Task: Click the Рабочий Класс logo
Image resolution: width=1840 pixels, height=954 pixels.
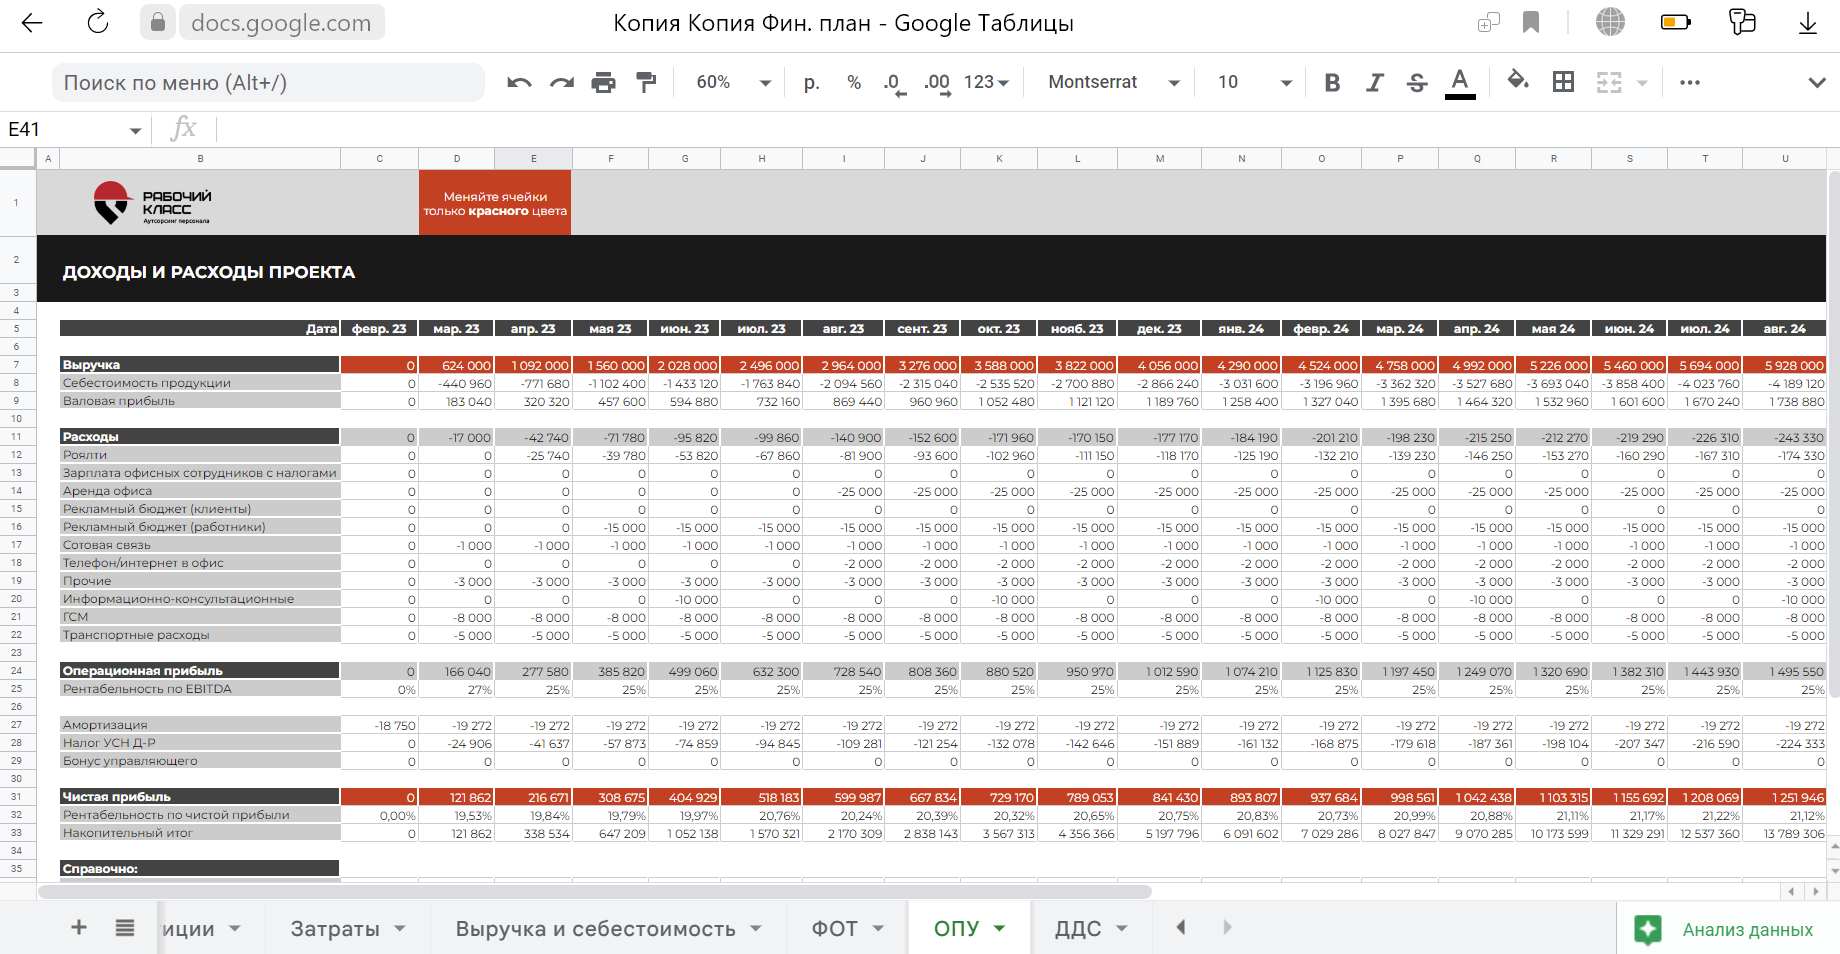Action: click(152, 202)
